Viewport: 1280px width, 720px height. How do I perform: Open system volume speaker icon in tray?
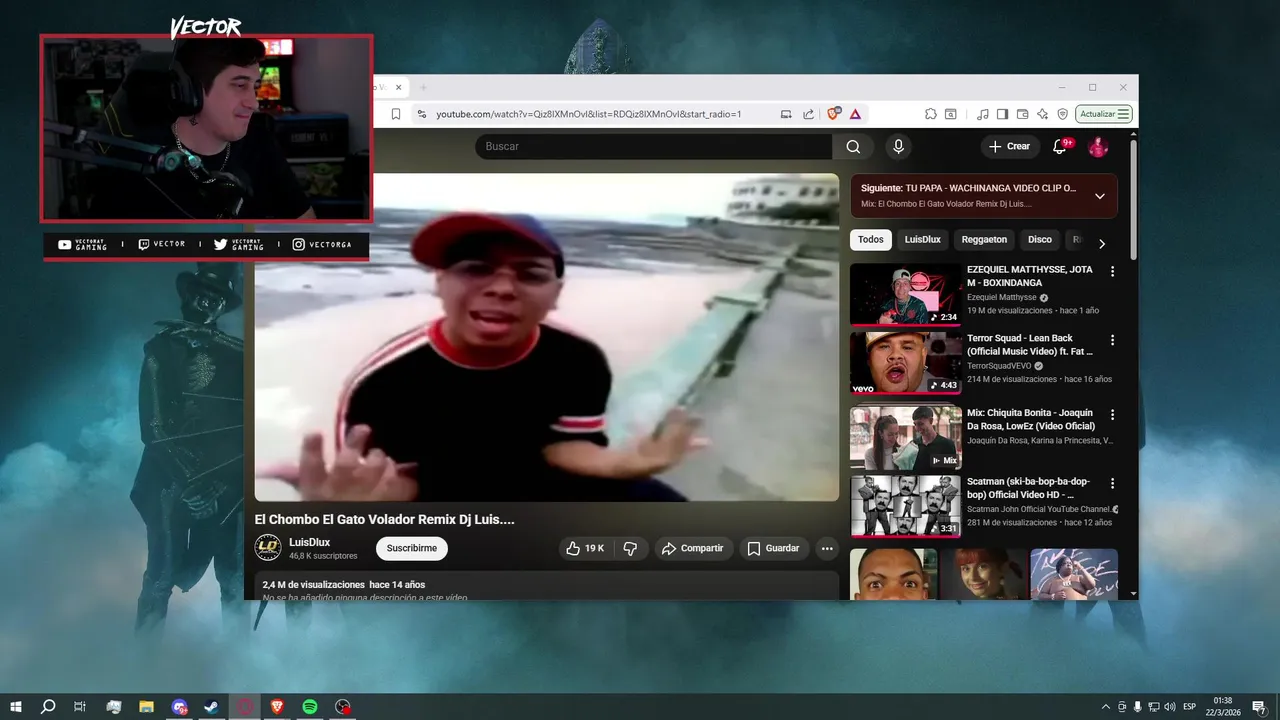point(1170,707)
